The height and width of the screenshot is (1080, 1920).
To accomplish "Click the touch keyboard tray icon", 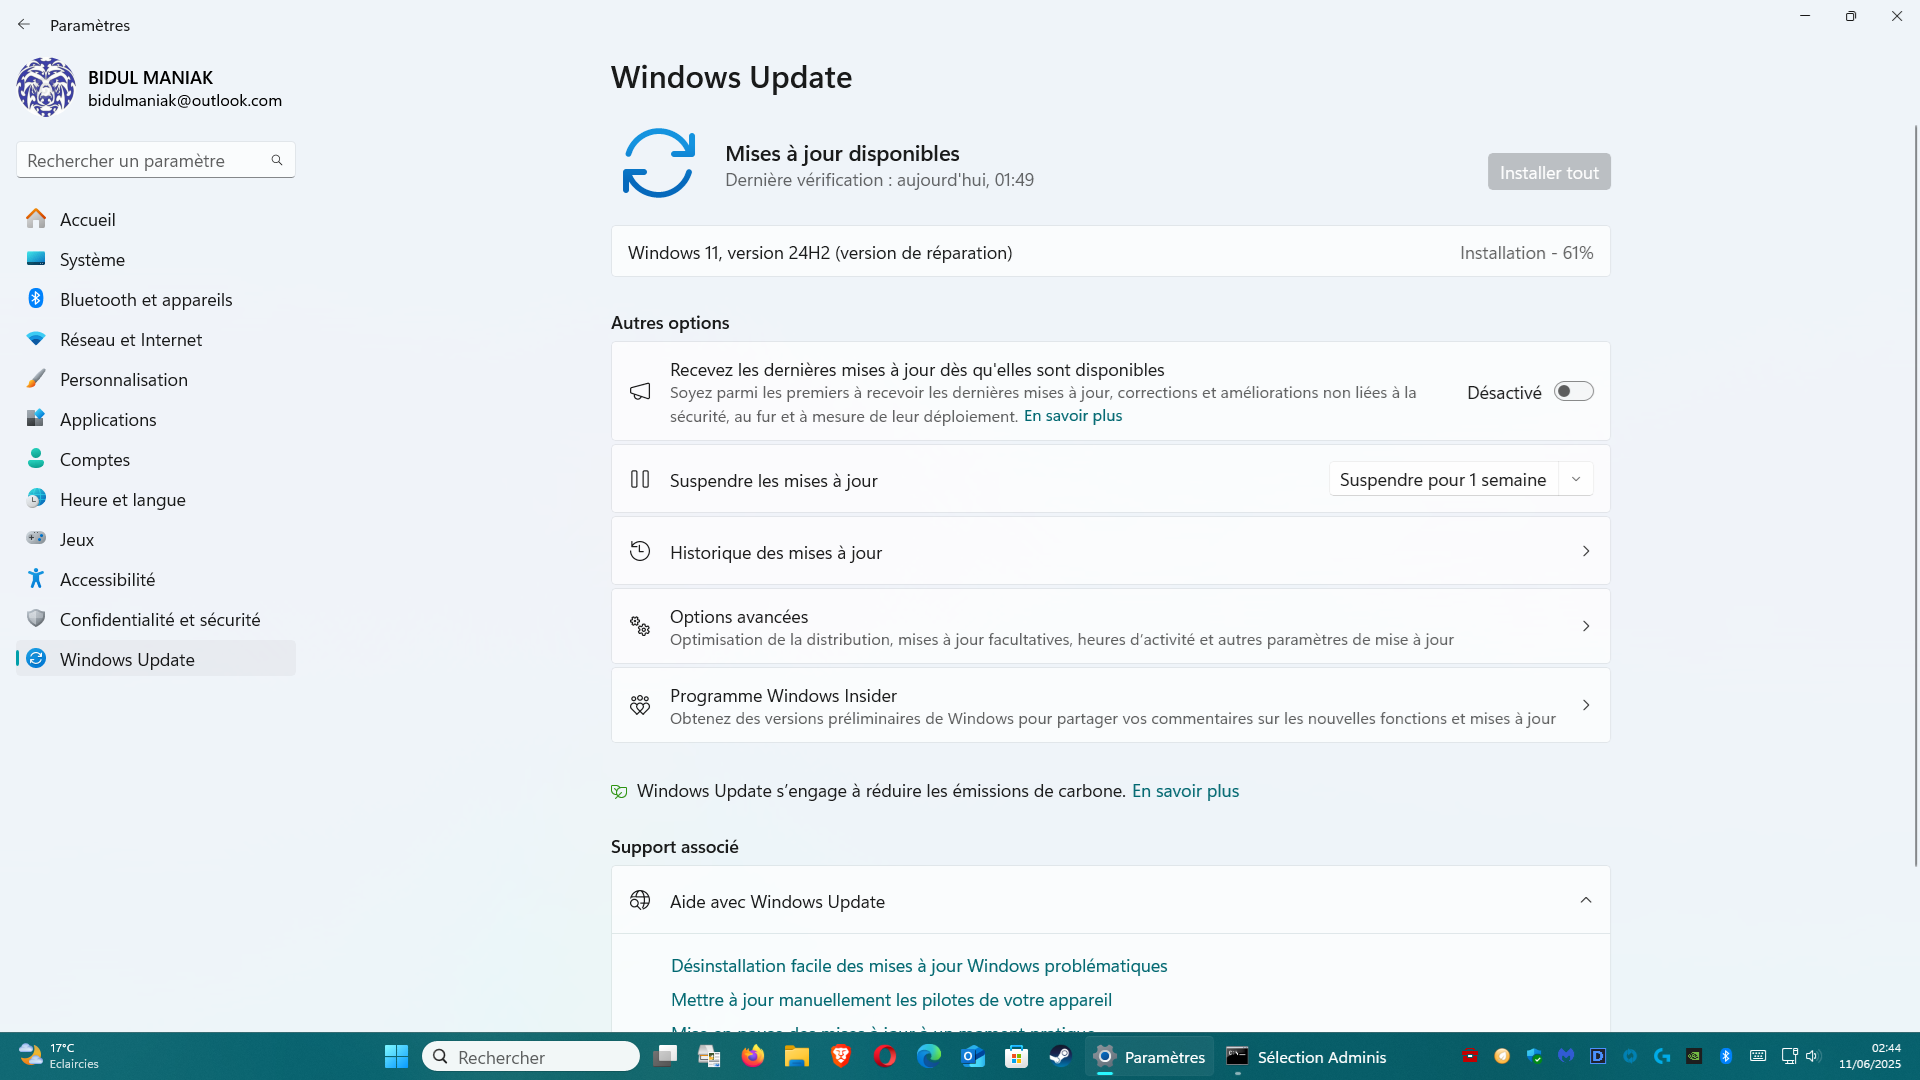I will [x=1758, y=1056].
